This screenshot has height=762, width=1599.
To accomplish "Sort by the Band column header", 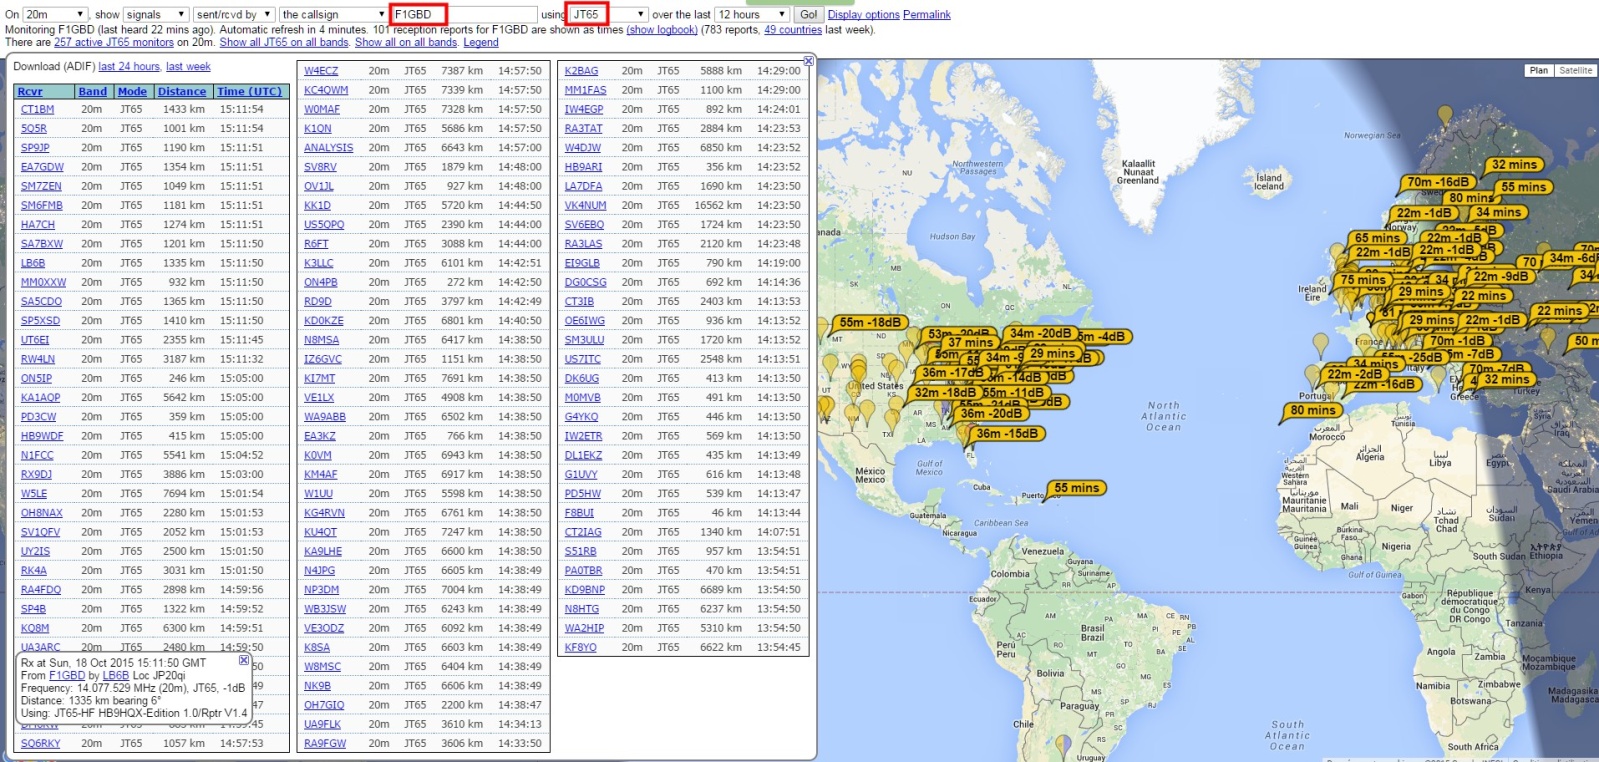I will tap(93, 92).
